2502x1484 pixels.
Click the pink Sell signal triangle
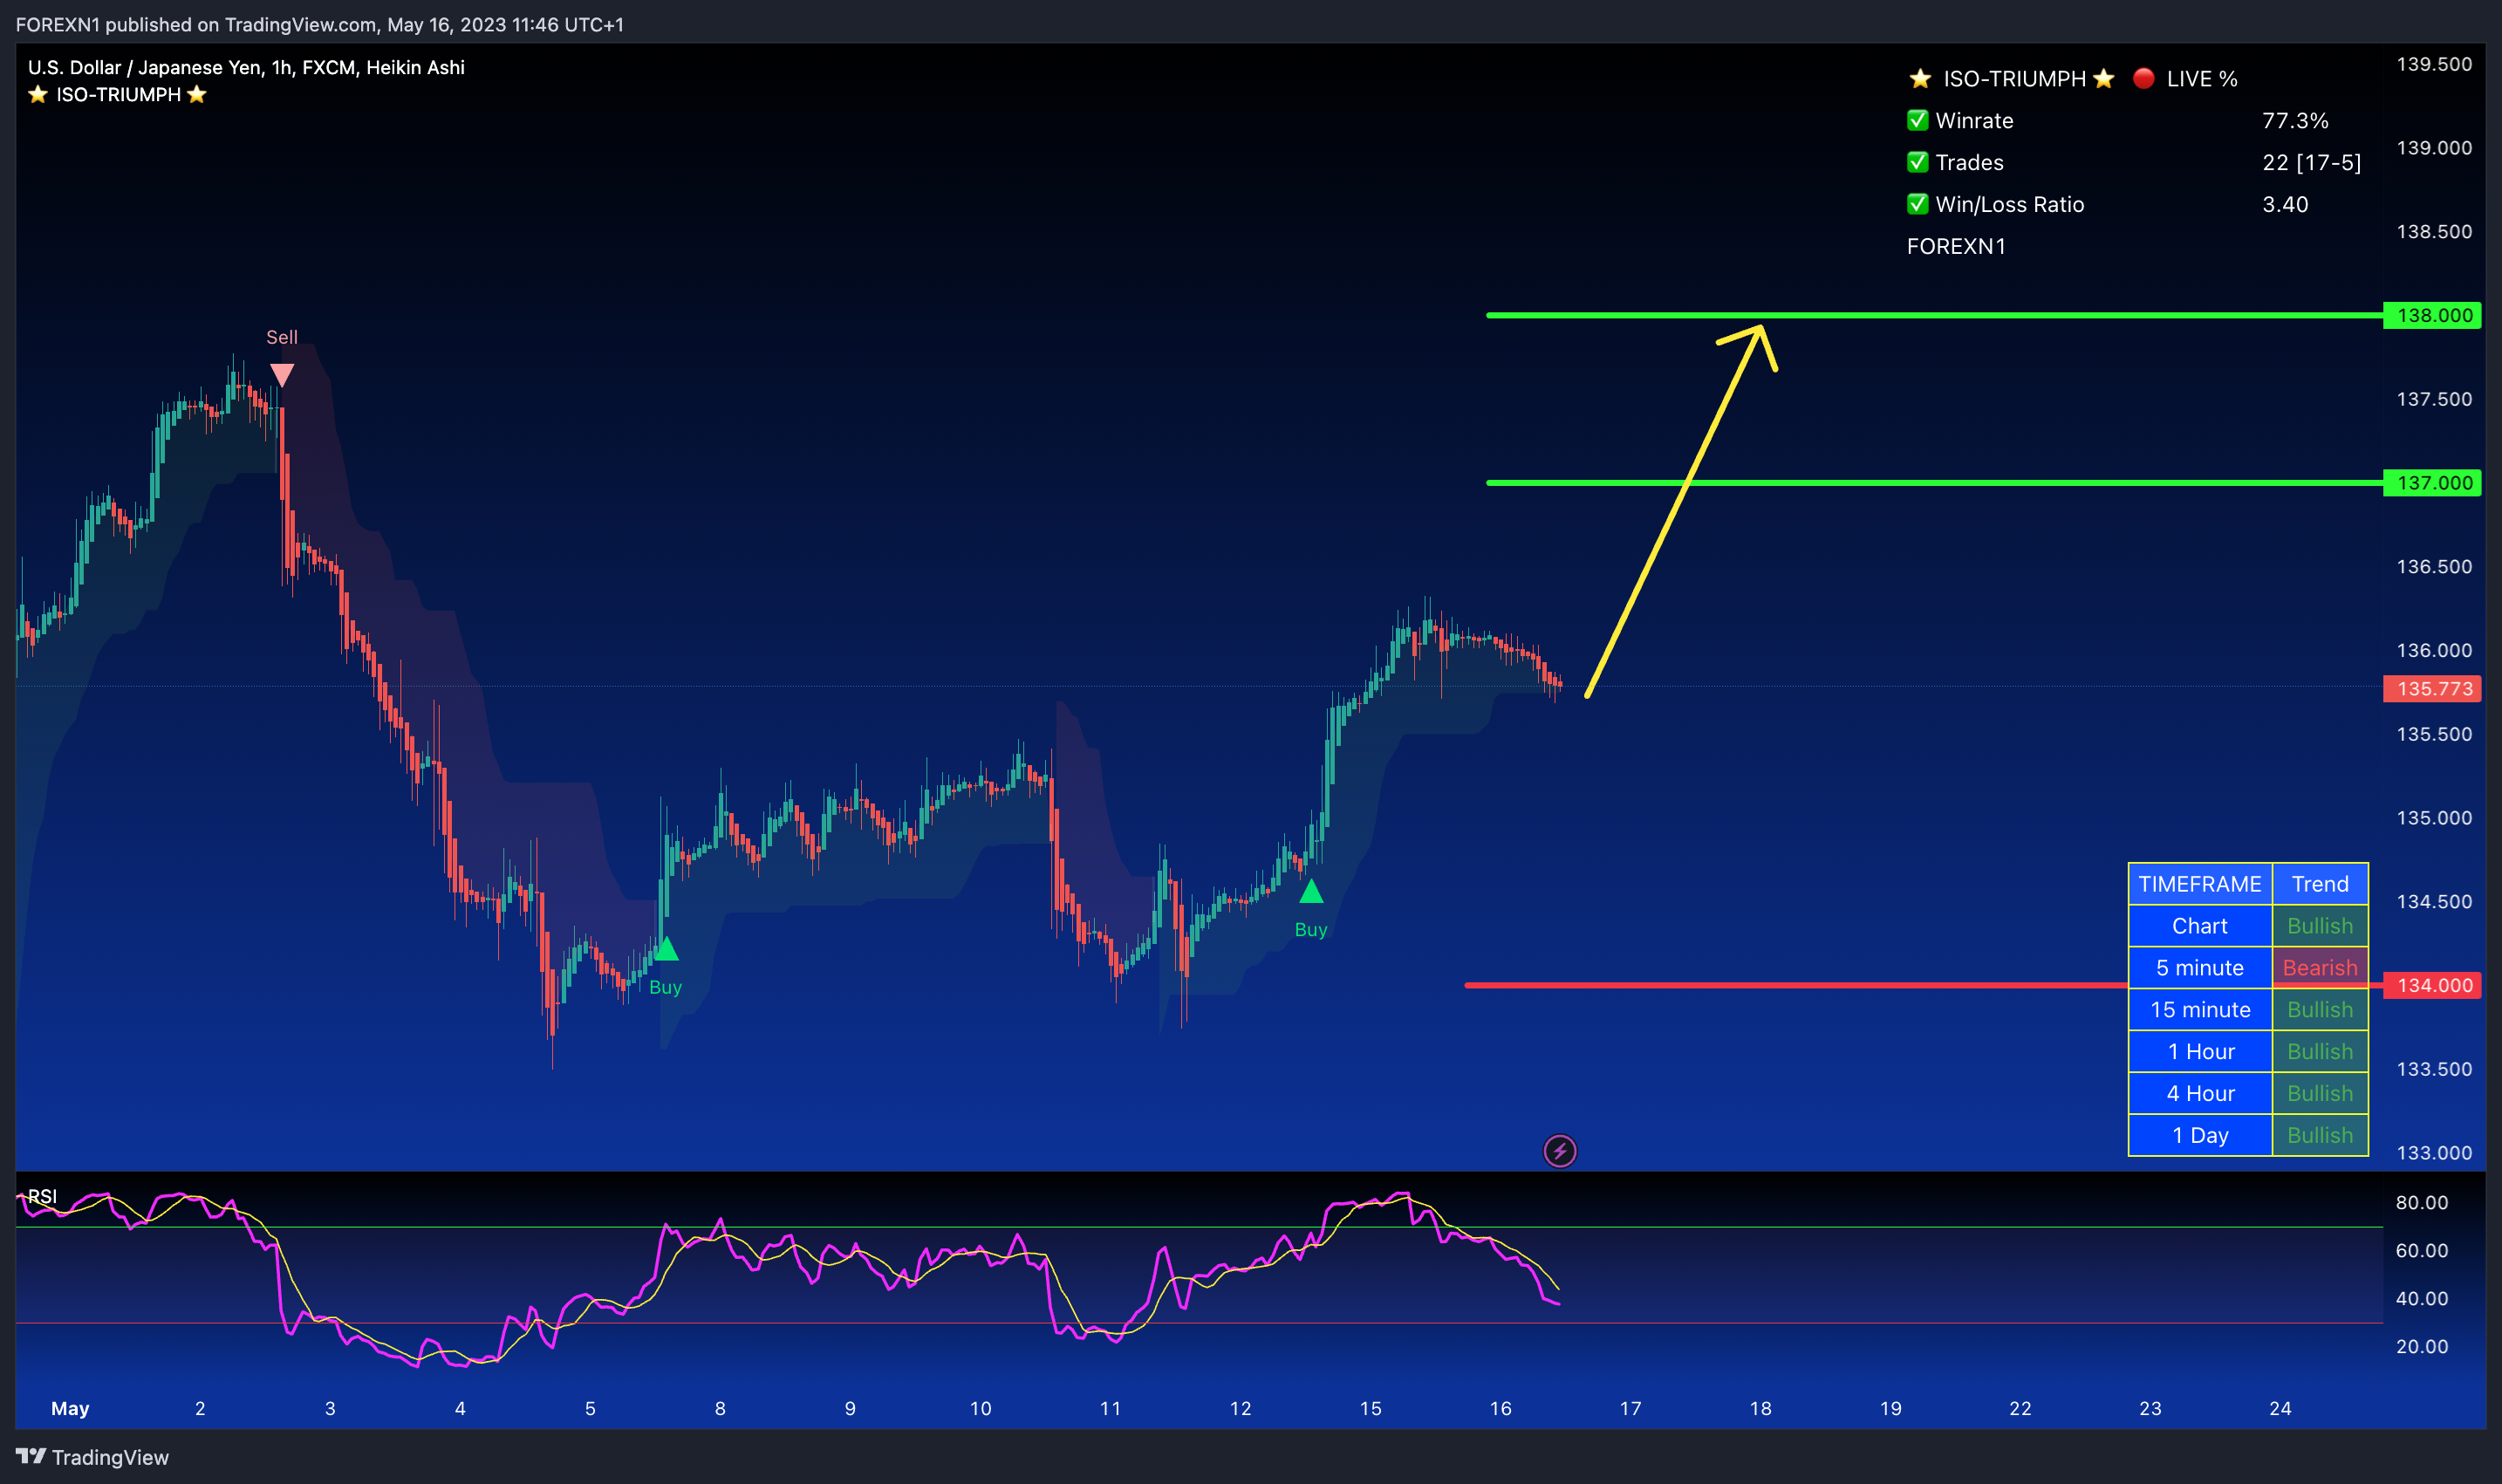282,375
